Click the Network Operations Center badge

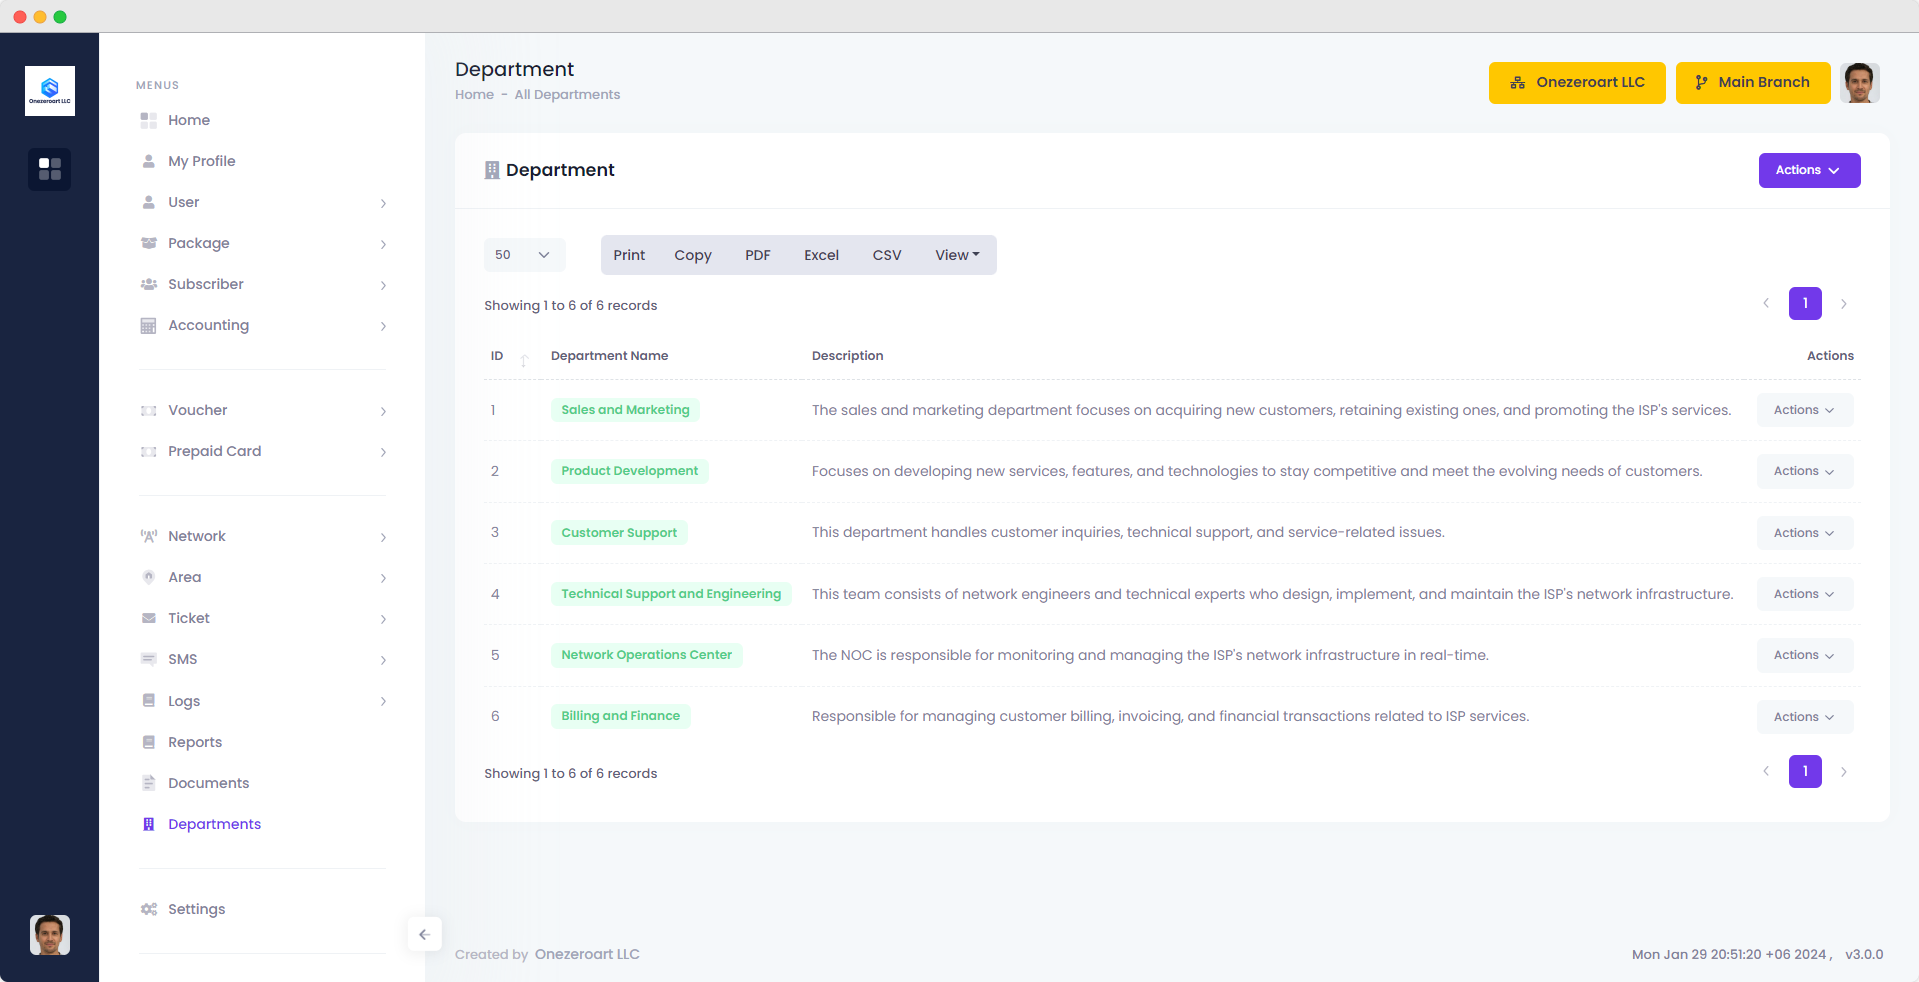(x=646, y=655)
